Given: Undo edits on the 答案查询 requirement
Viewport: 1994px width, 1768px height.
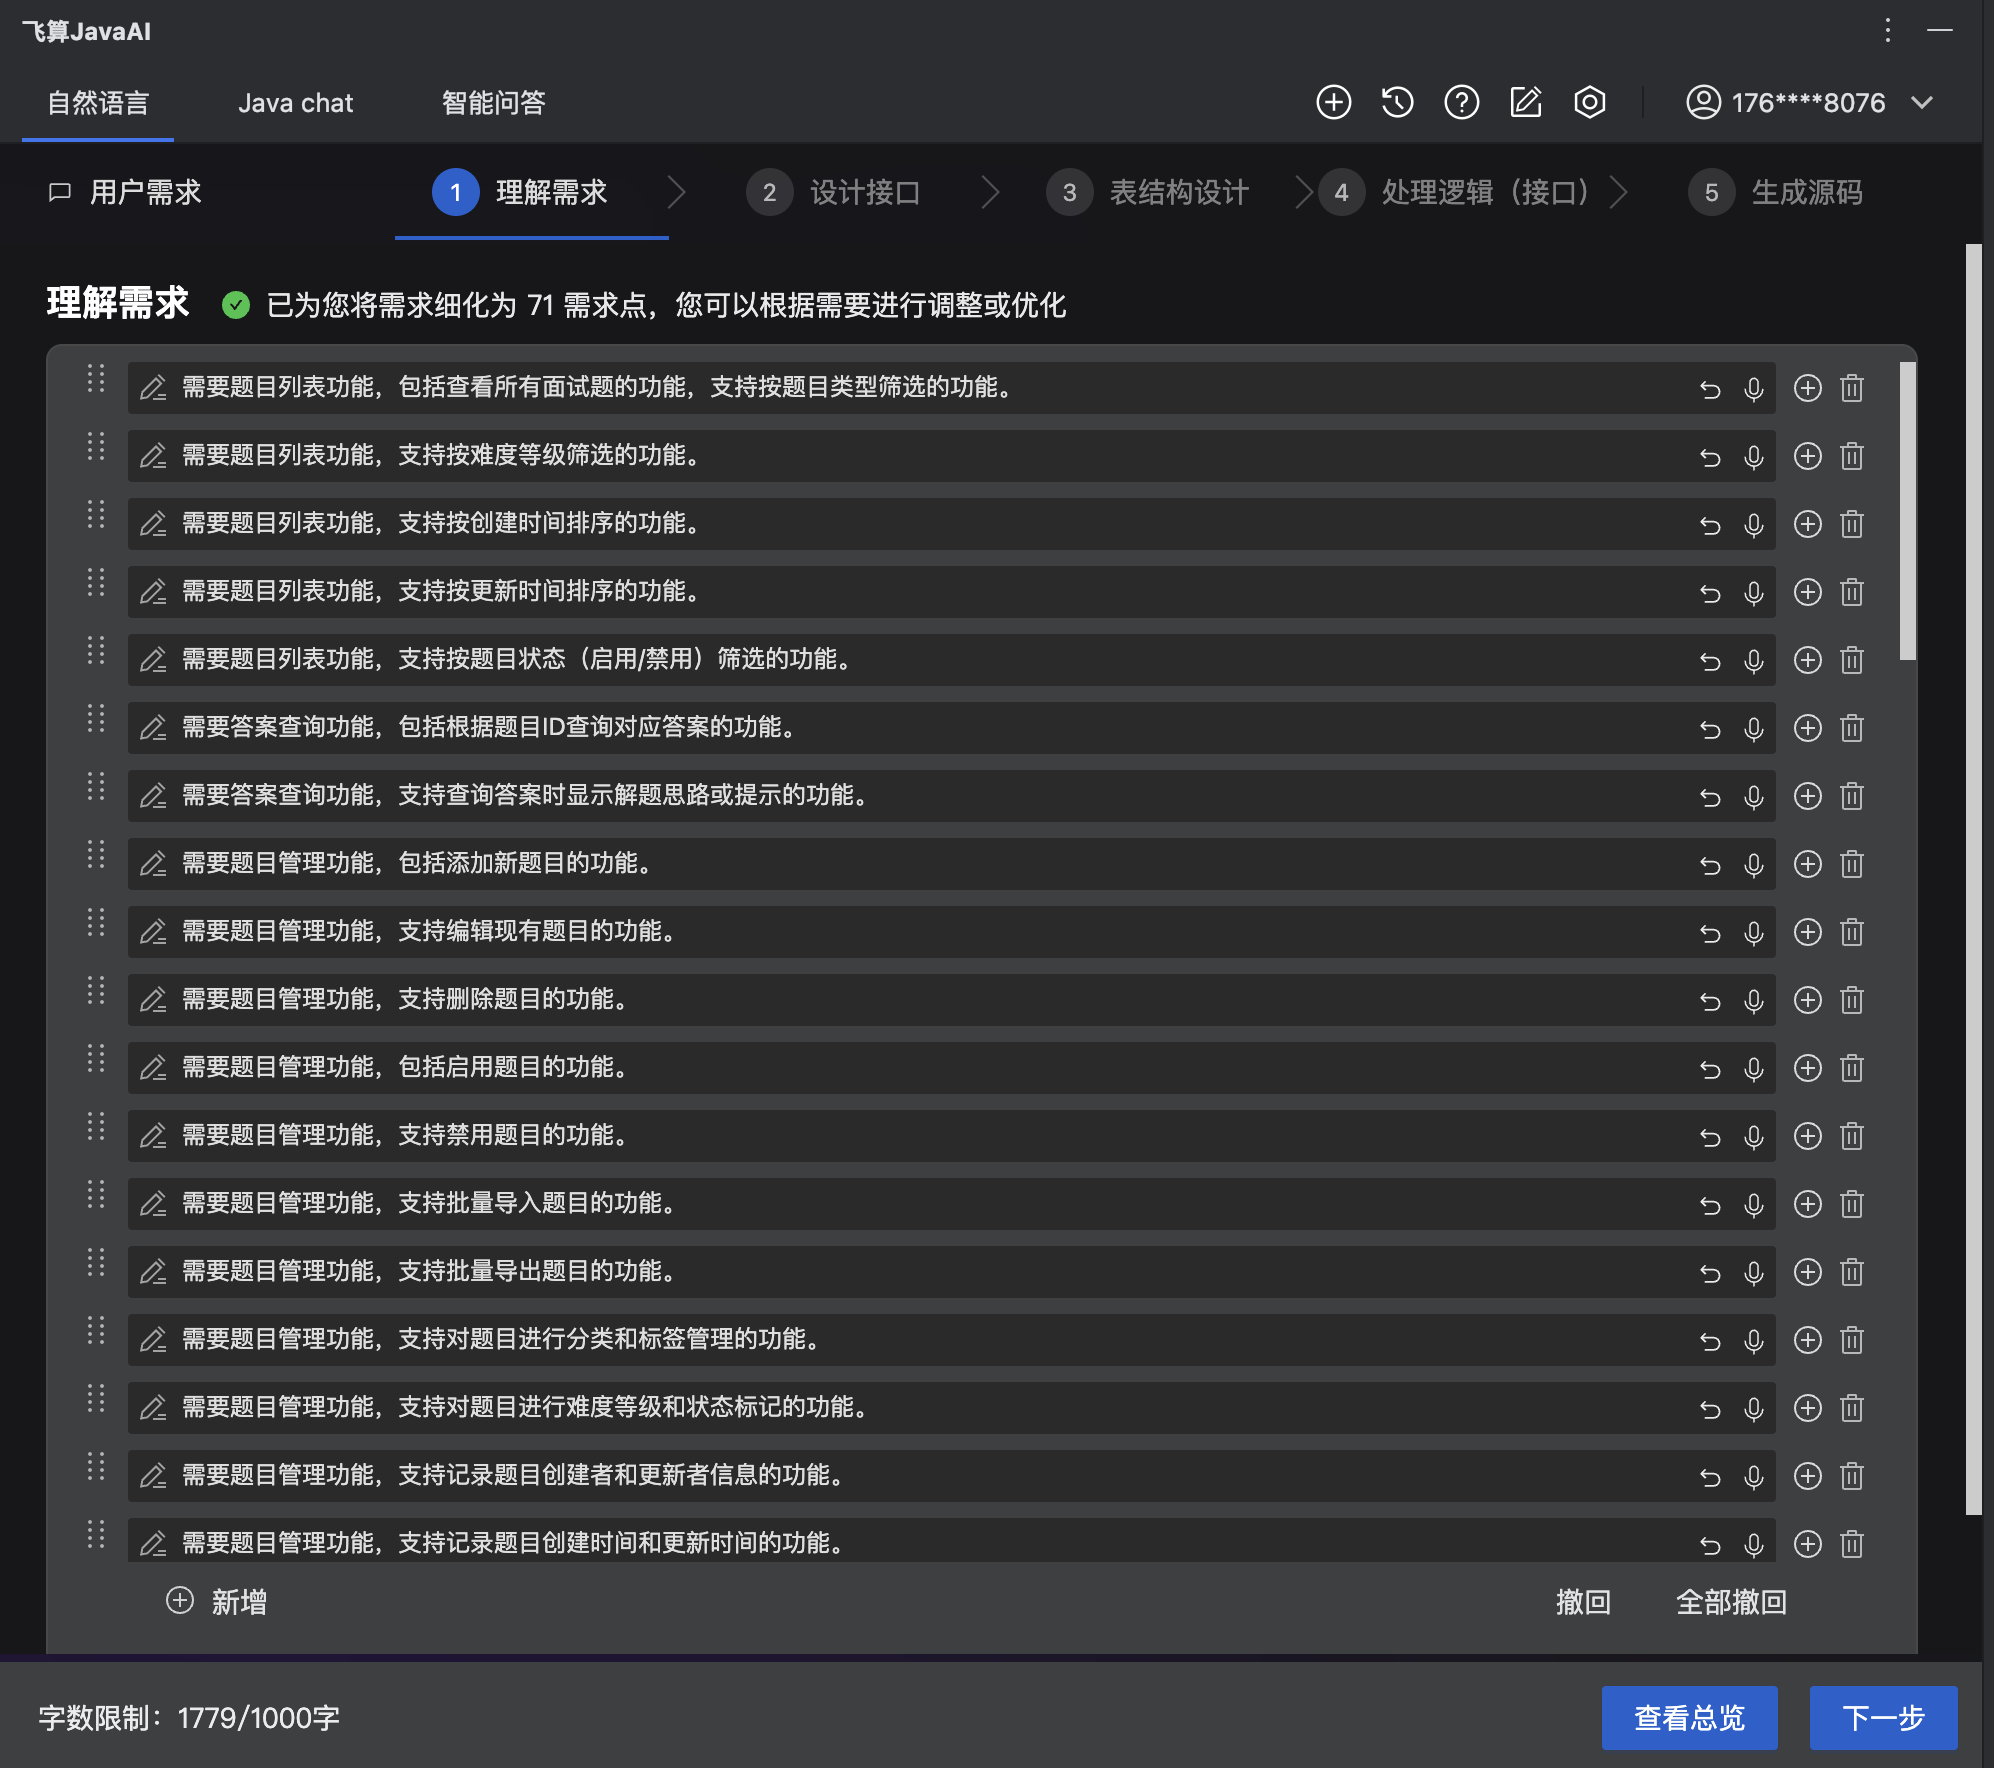Looking at the screenshot, I should coord(1711,728).
